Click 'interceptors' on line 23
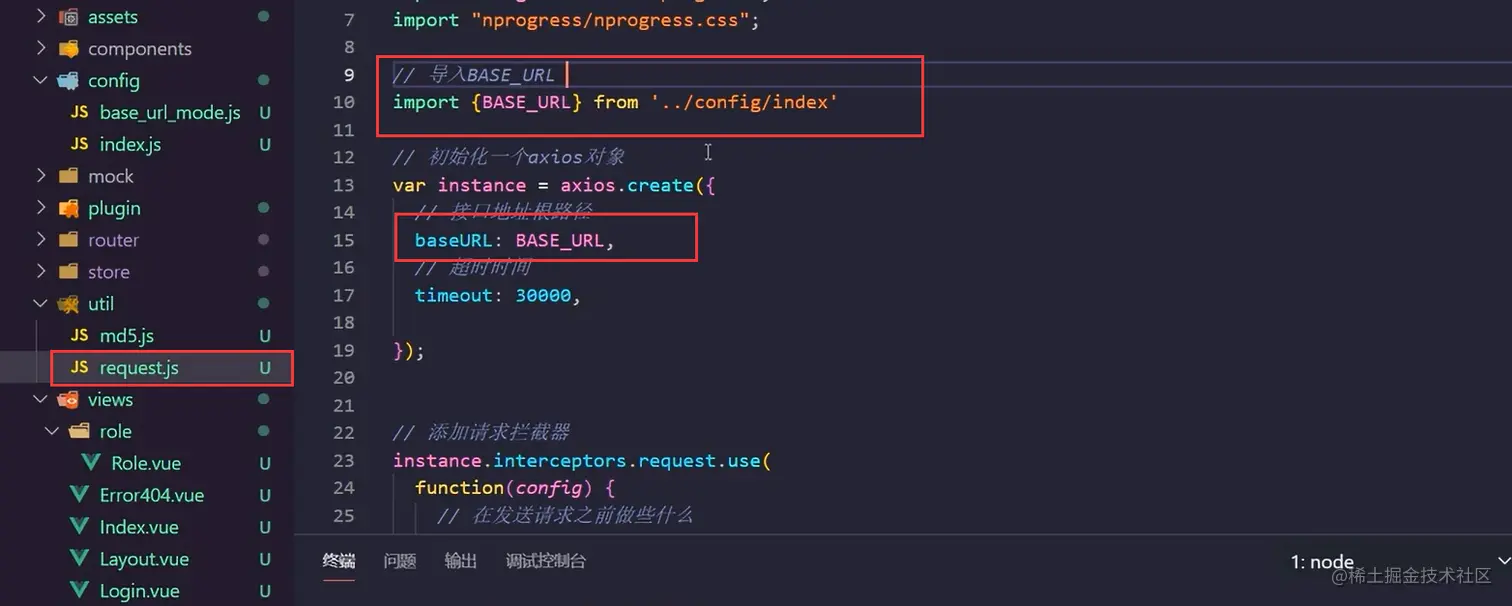 pyautogui.click(x=560, y=460)
